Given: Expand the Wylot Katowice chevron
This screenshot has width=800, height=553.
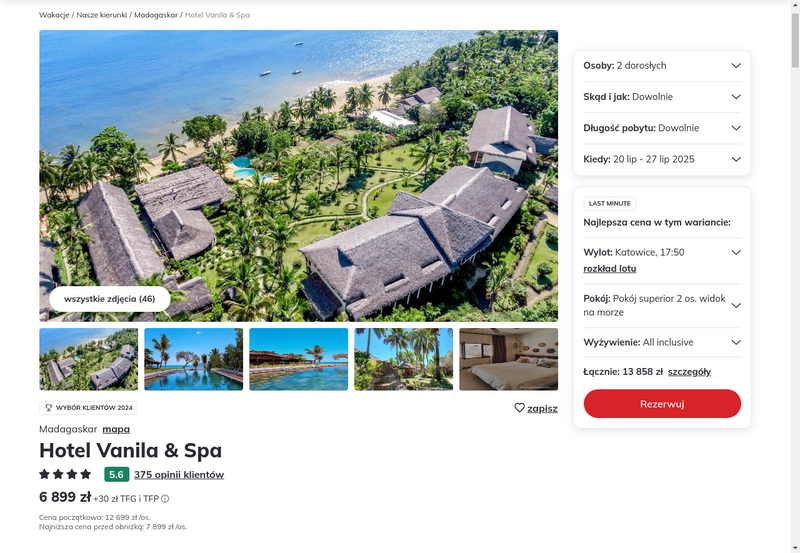Looking at the screenshot, I should [736, 253].
